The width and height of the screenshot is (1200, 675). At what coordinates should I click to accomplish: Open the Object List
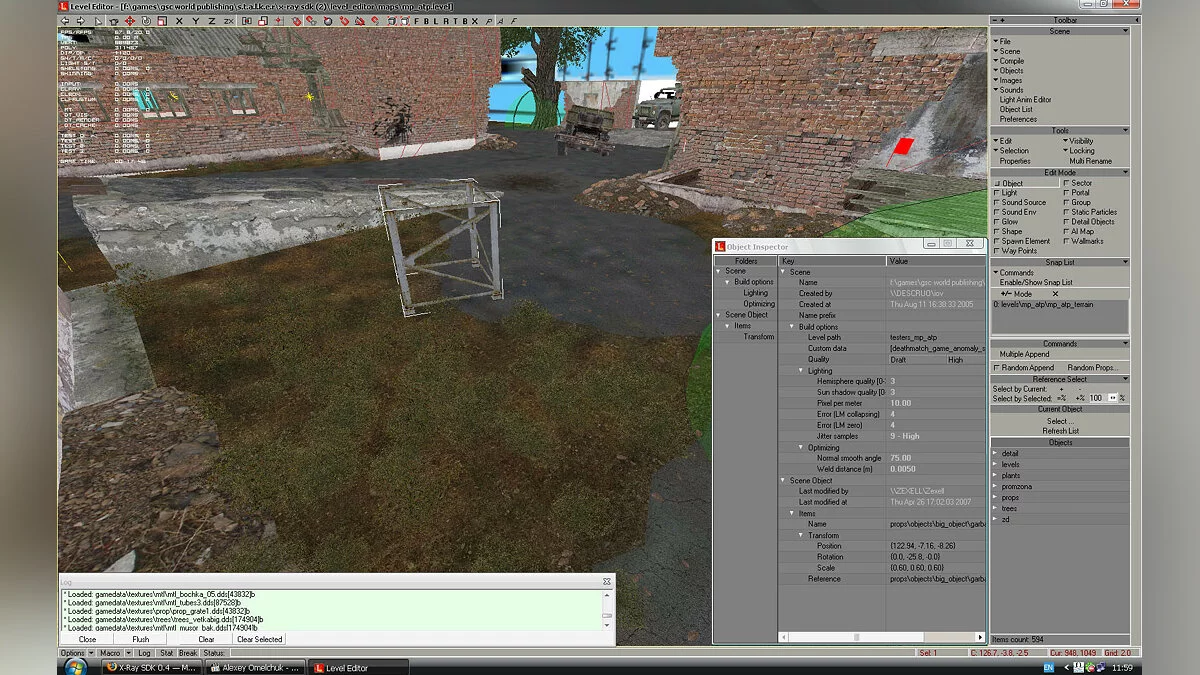pos(1016,109)
